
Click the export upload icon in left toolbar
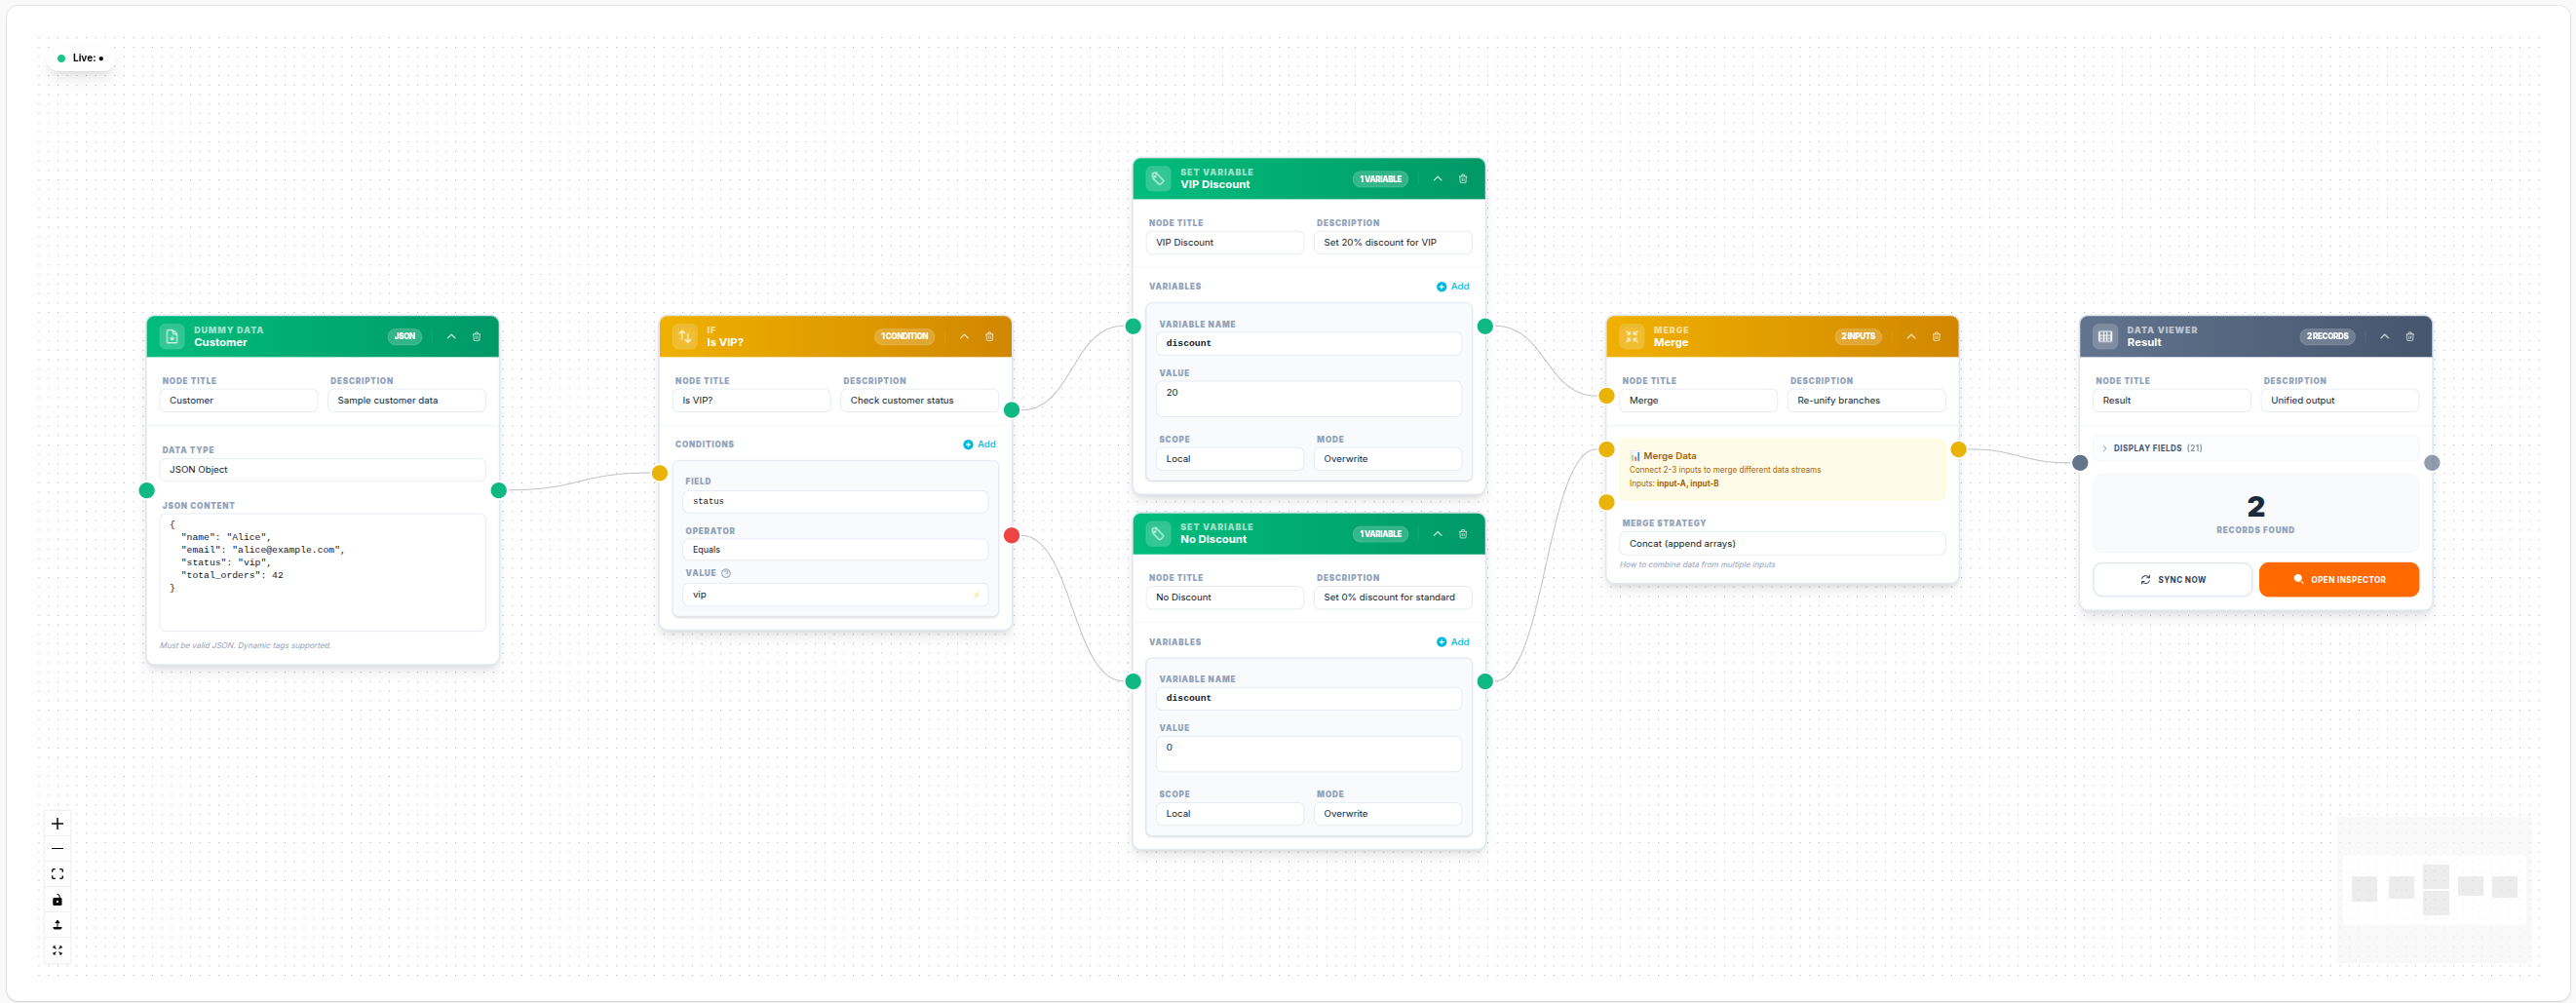pos(57,925)
